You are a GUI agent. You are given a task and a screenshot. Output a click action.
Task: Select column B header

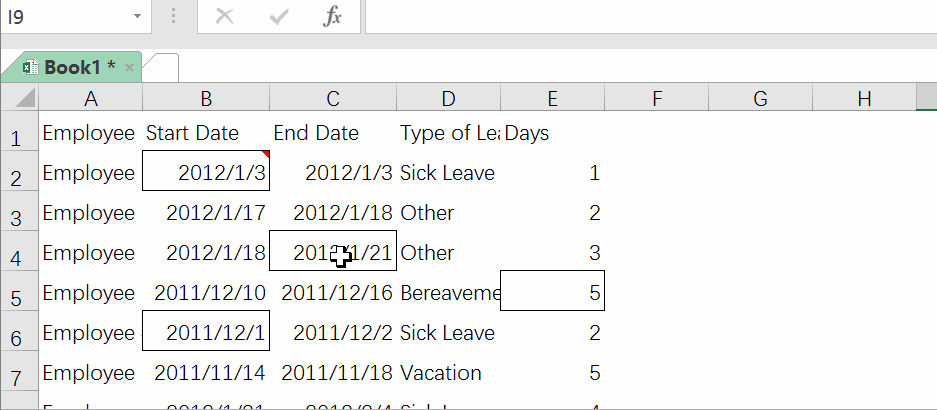[x=206, y=98]
